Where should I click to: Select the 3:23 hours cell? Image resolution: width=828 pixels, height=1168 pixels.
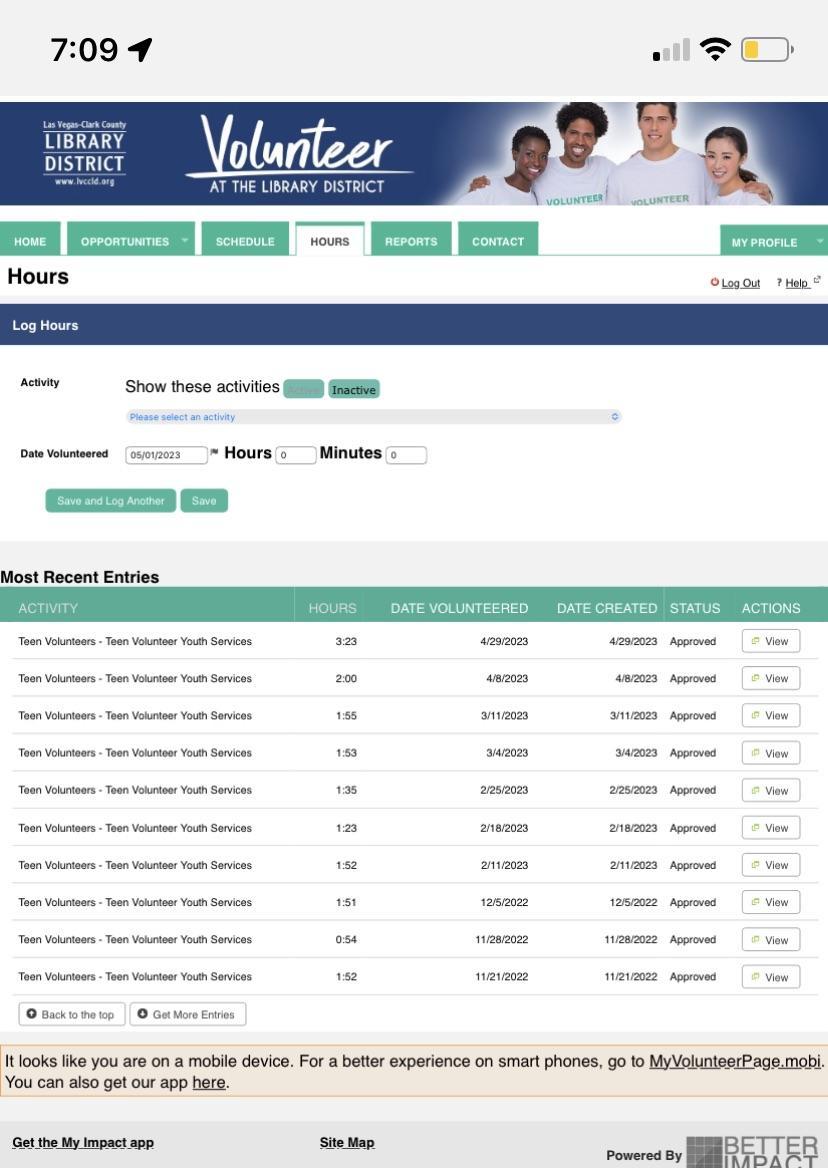click(345, 641)
